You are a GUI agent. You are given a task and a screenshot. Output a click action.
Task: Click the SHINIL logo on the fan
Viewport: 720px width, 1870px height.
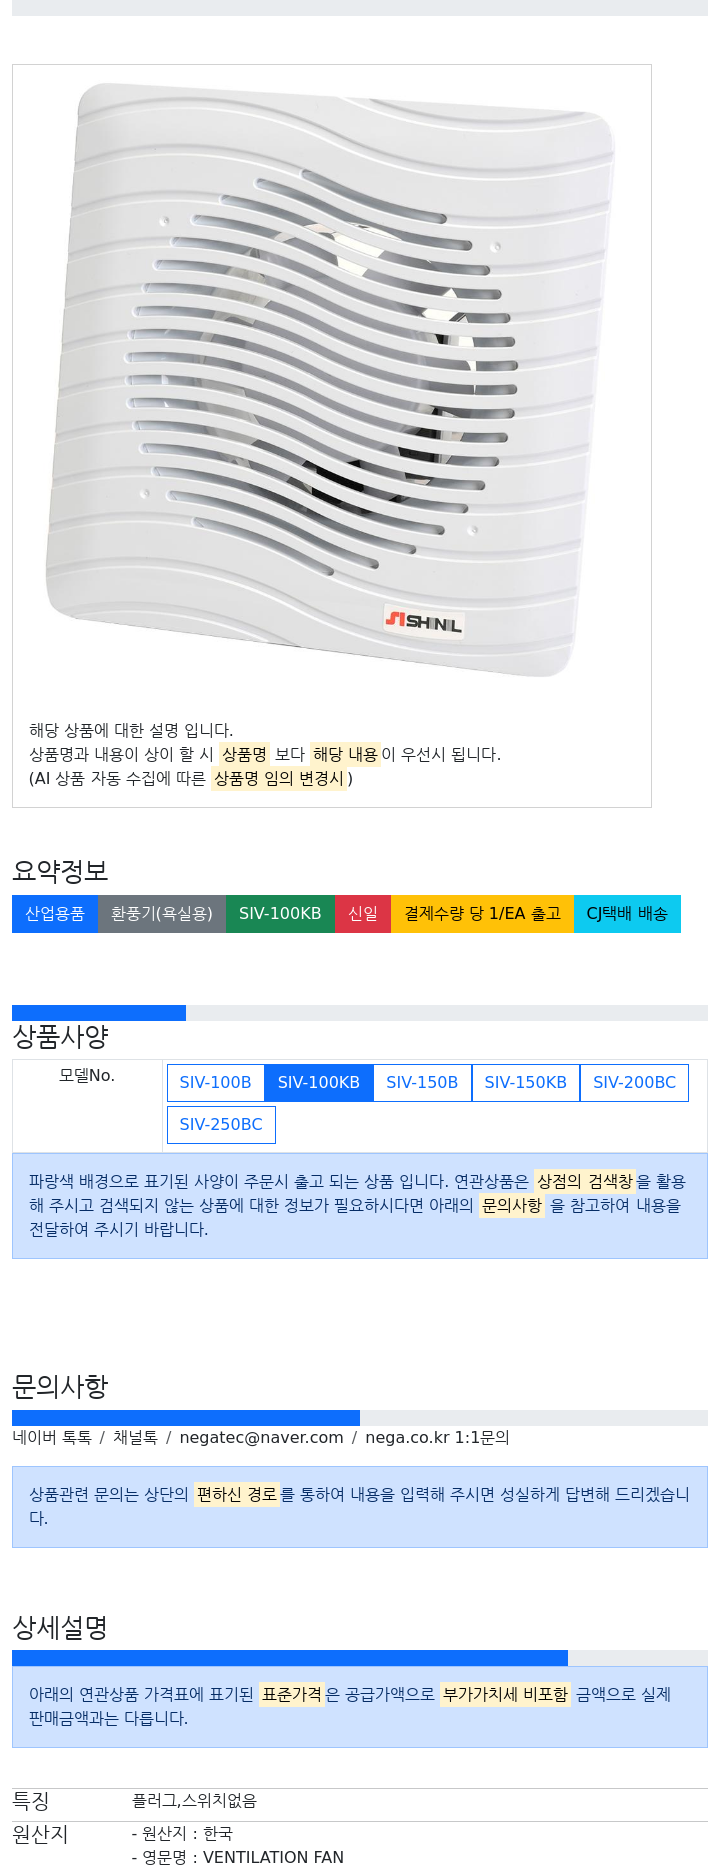424,622
